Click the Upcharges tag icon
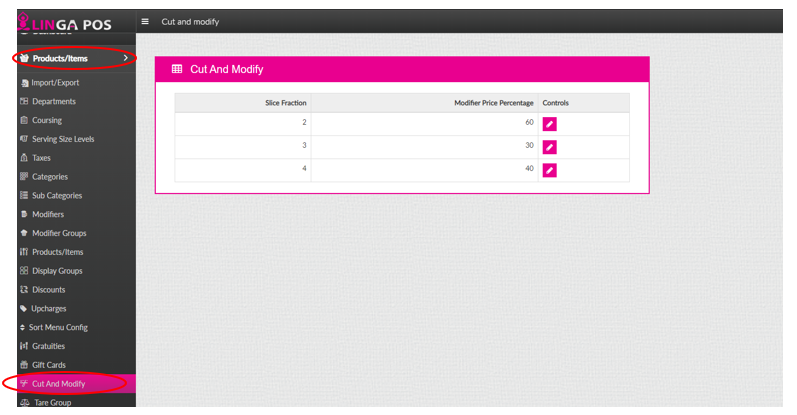This screenshot has height=415, width=797. pyautogui.click(x=23, y=308)
